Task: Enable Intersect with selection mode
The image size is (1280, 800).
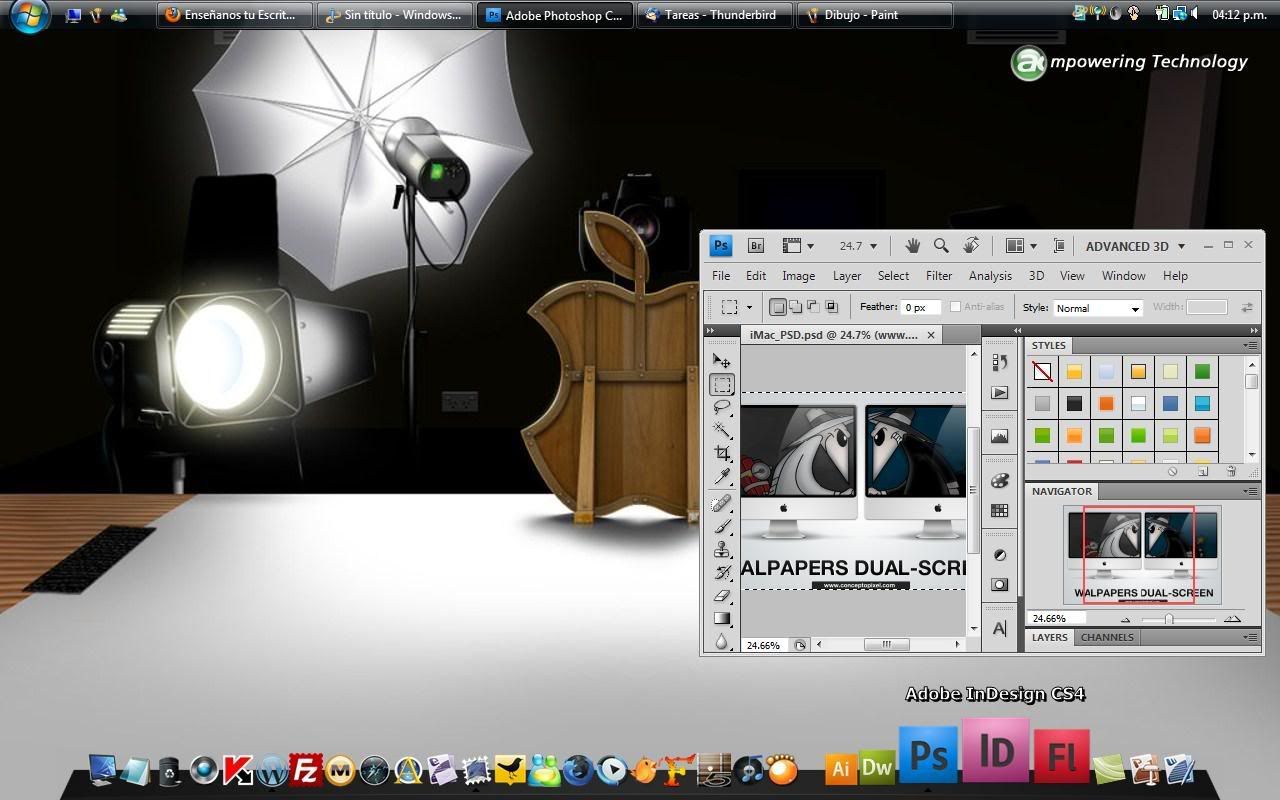Action: click(831, 307)
